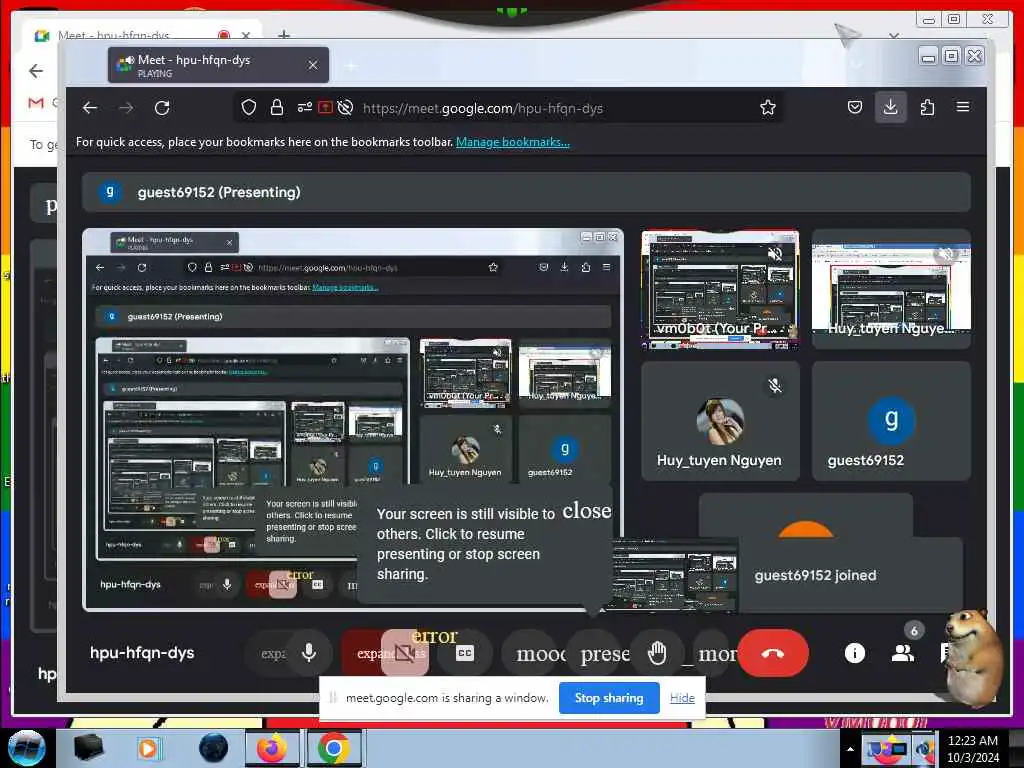Close the Meet hpu-hfqn-dys Firefox tab

pyautogui.click(x=313, y=65)
